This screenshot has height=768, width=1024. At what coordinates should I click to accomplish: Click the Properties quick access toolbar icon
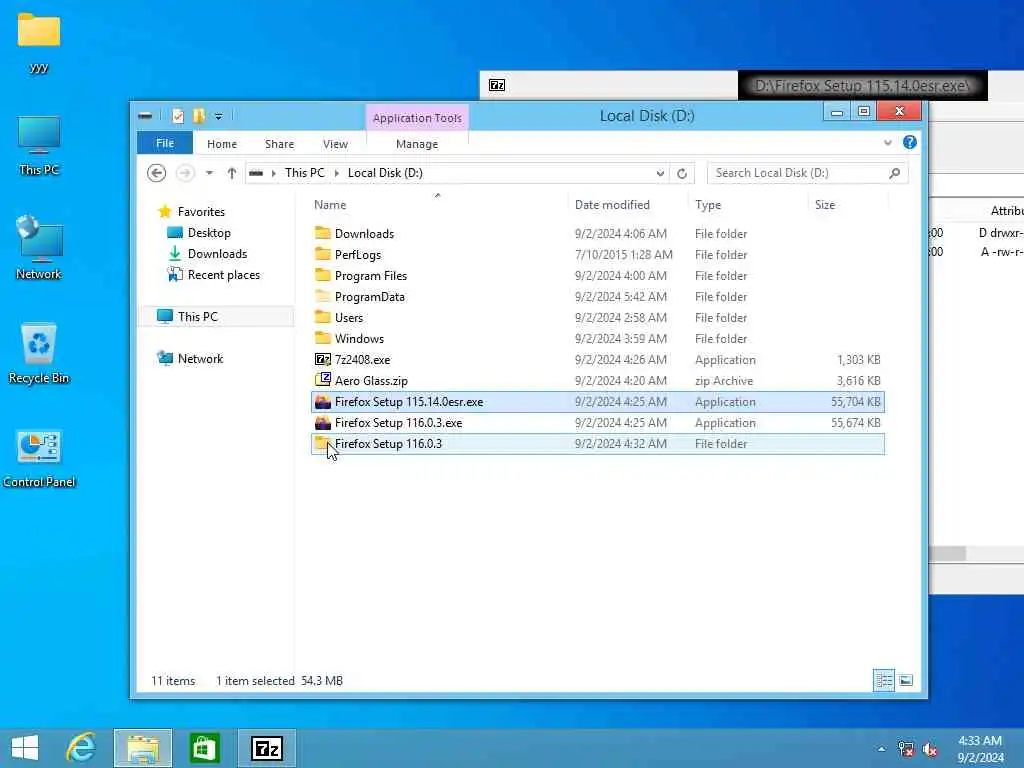click(x=178, y=116)
